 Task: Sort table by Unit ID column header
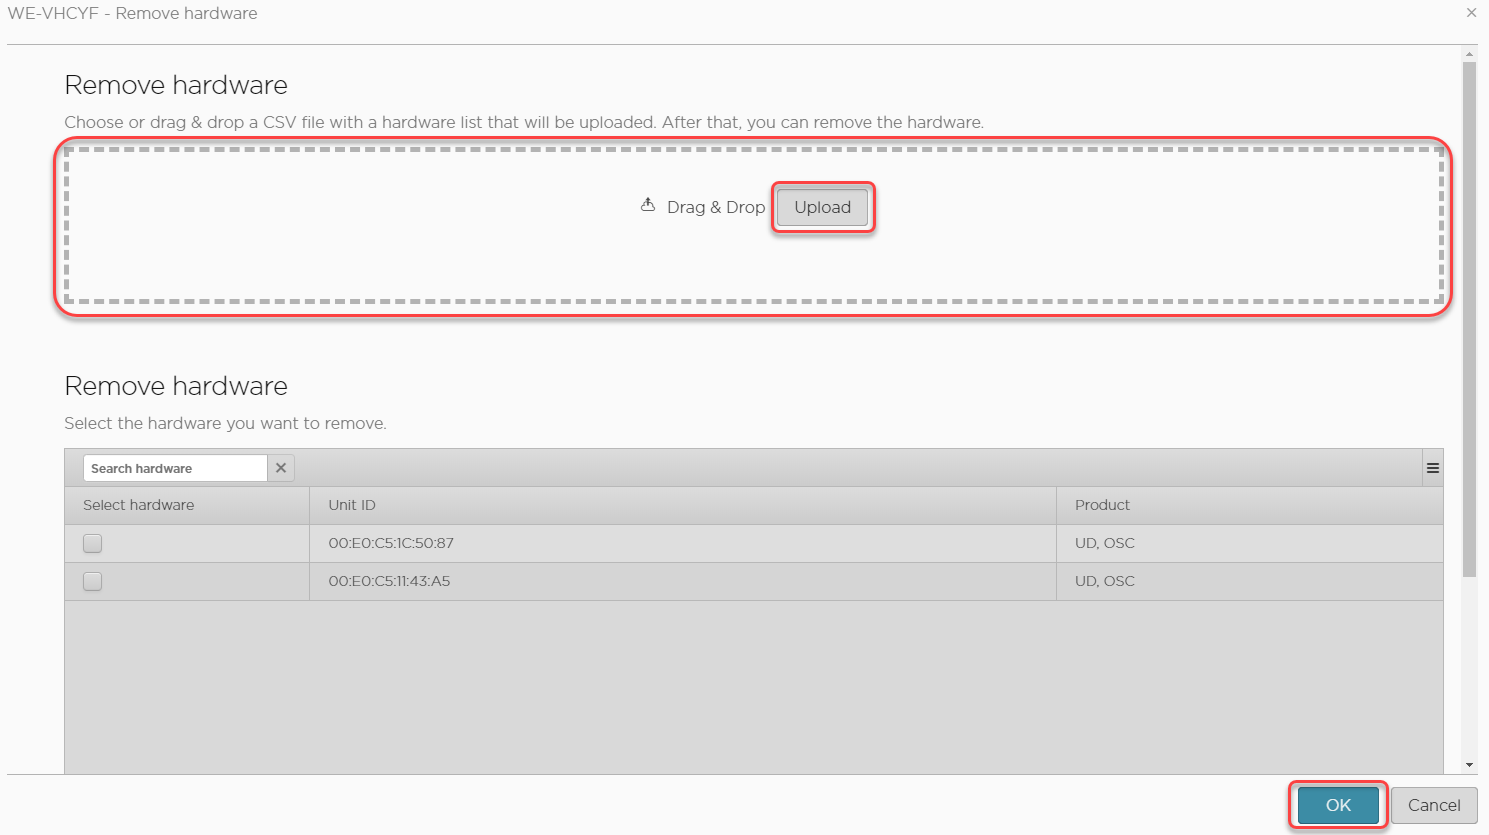tap(352, 505)
